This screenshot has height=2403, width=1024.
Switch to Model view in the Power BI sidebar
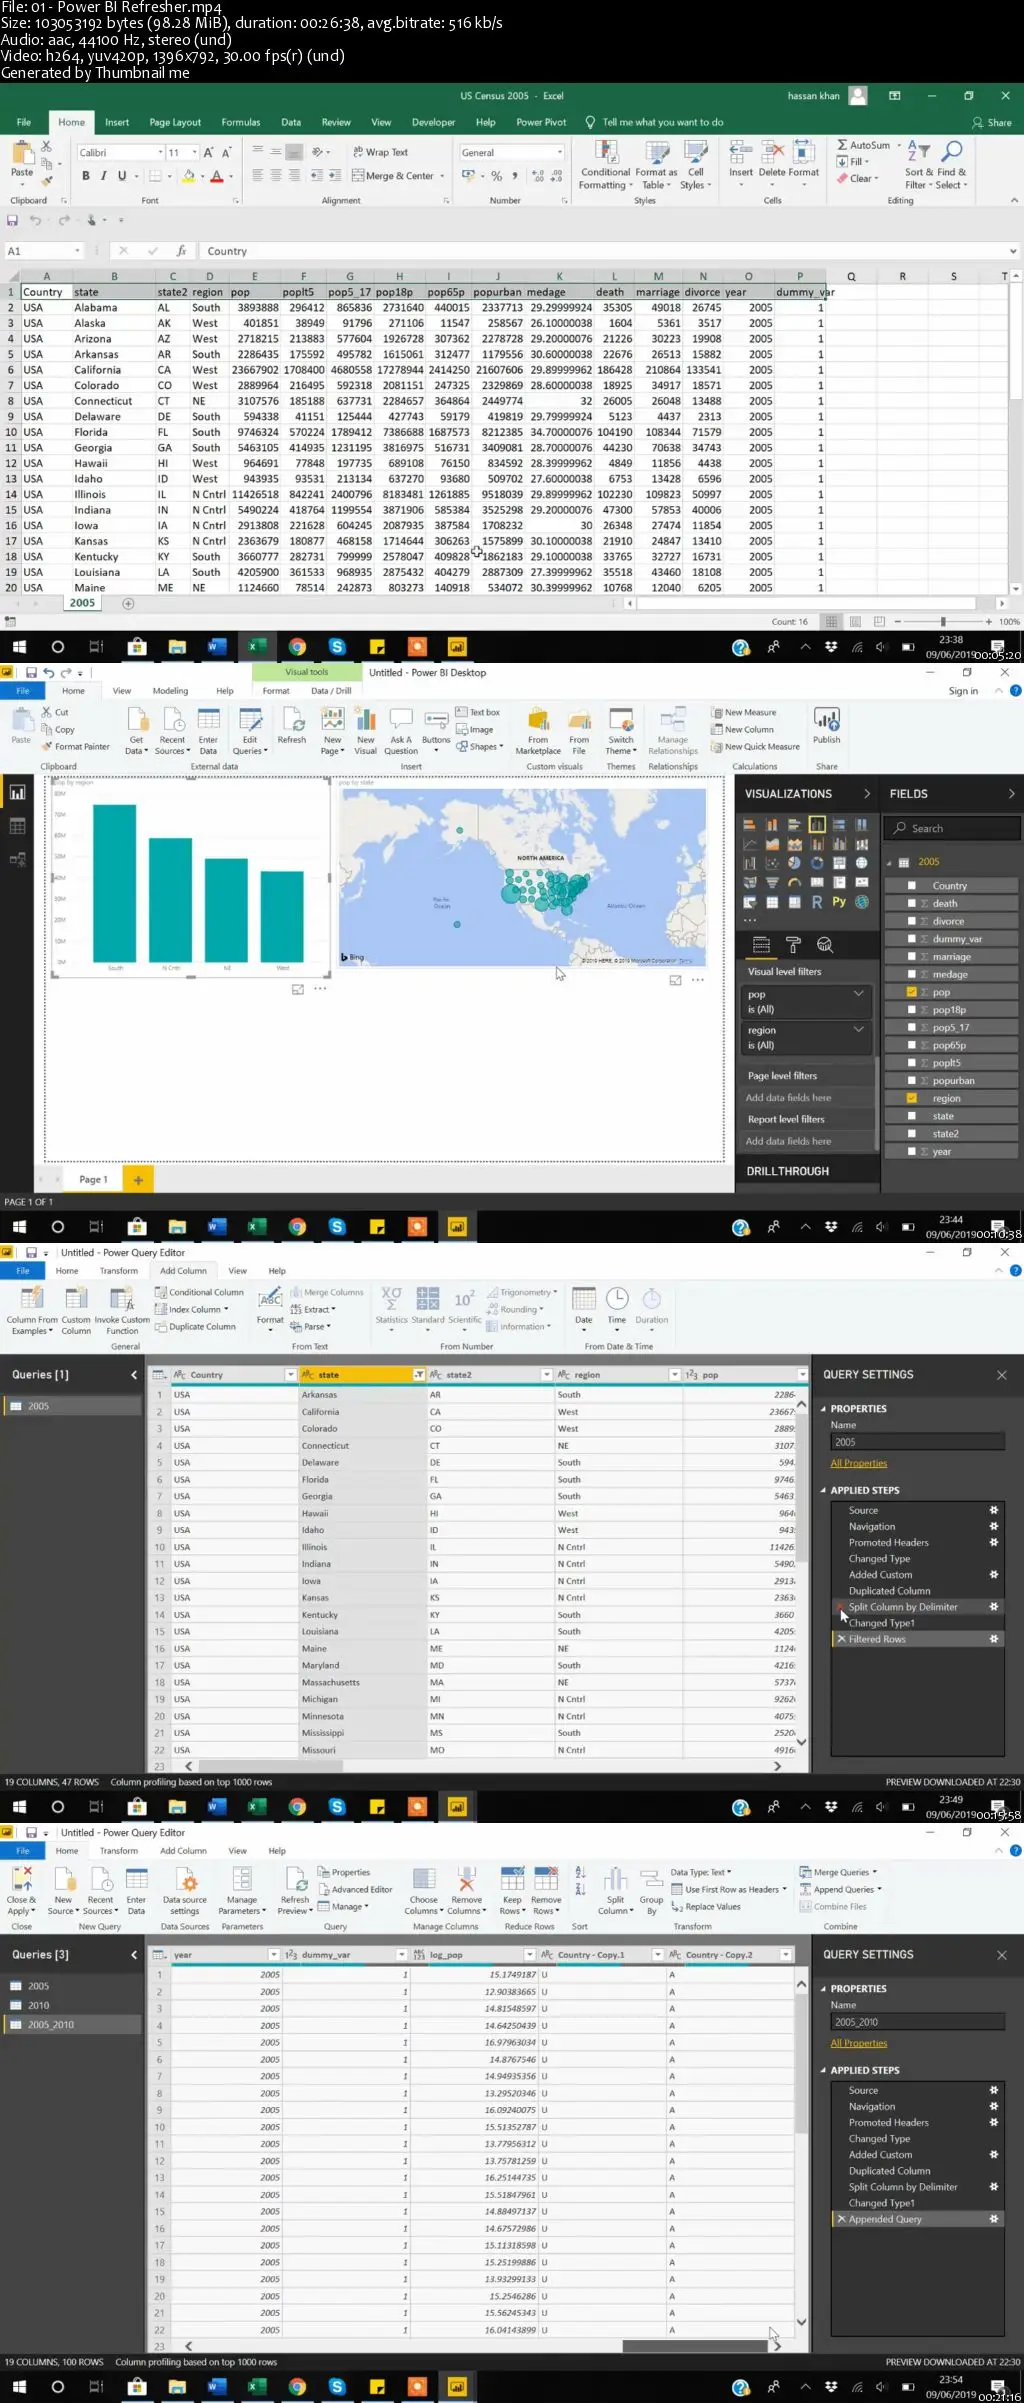coord(17,859)
